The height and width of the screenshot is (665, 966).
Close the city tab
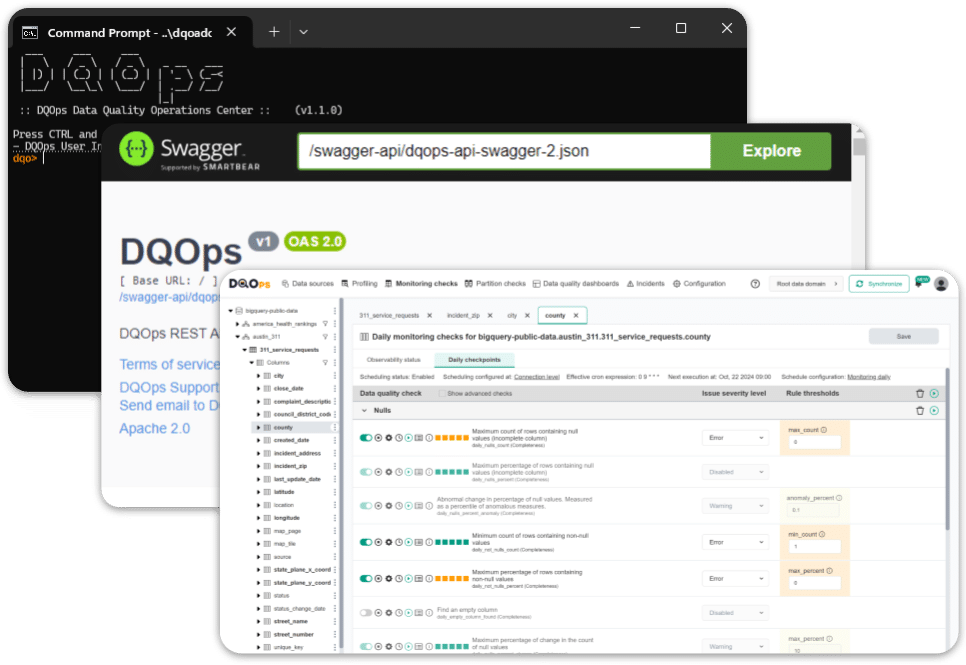coord(527,316)
